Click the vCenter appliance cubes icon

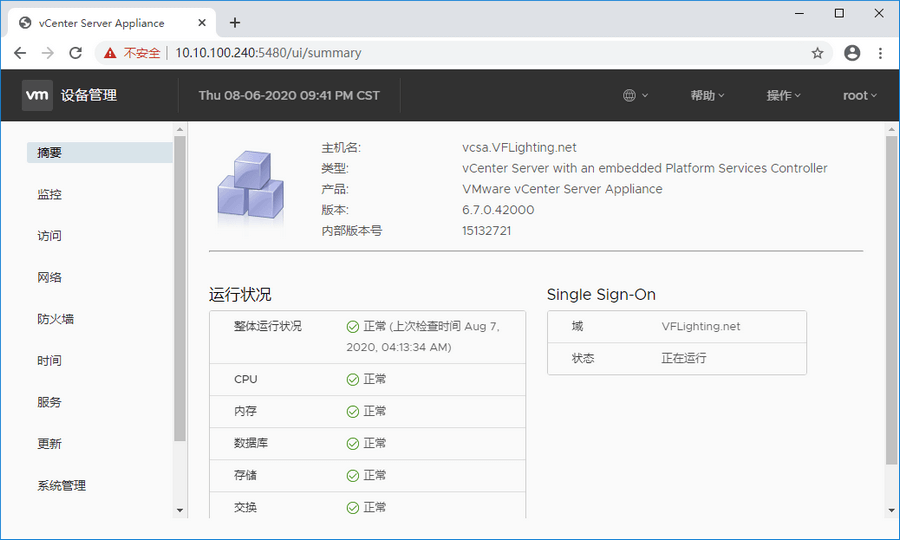click(x=250, y=185)
